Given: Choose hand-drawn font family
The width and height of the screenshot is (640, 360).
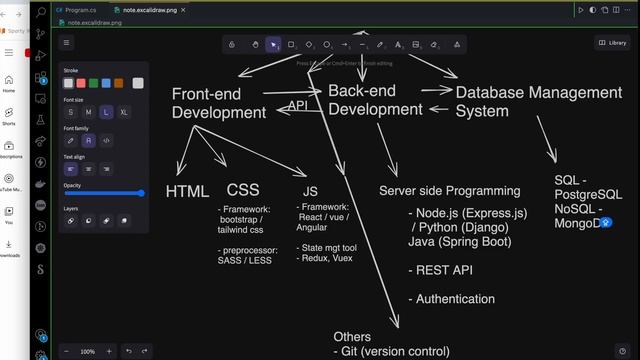Looking at the screenshot, I should [x=71, y=140].
